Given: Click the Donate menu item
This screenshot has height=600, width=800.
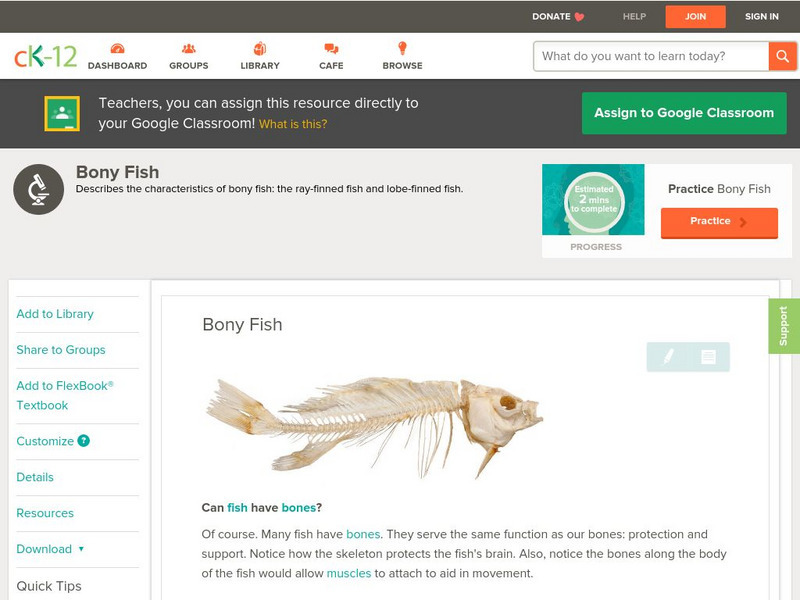Looking at the screenshot, I should point(558,17).
